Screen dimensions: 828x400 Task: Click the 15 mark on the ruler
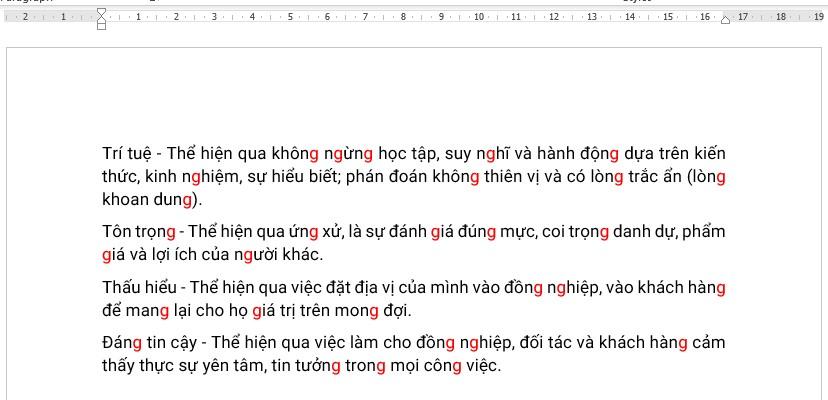[x=668, y=17]
